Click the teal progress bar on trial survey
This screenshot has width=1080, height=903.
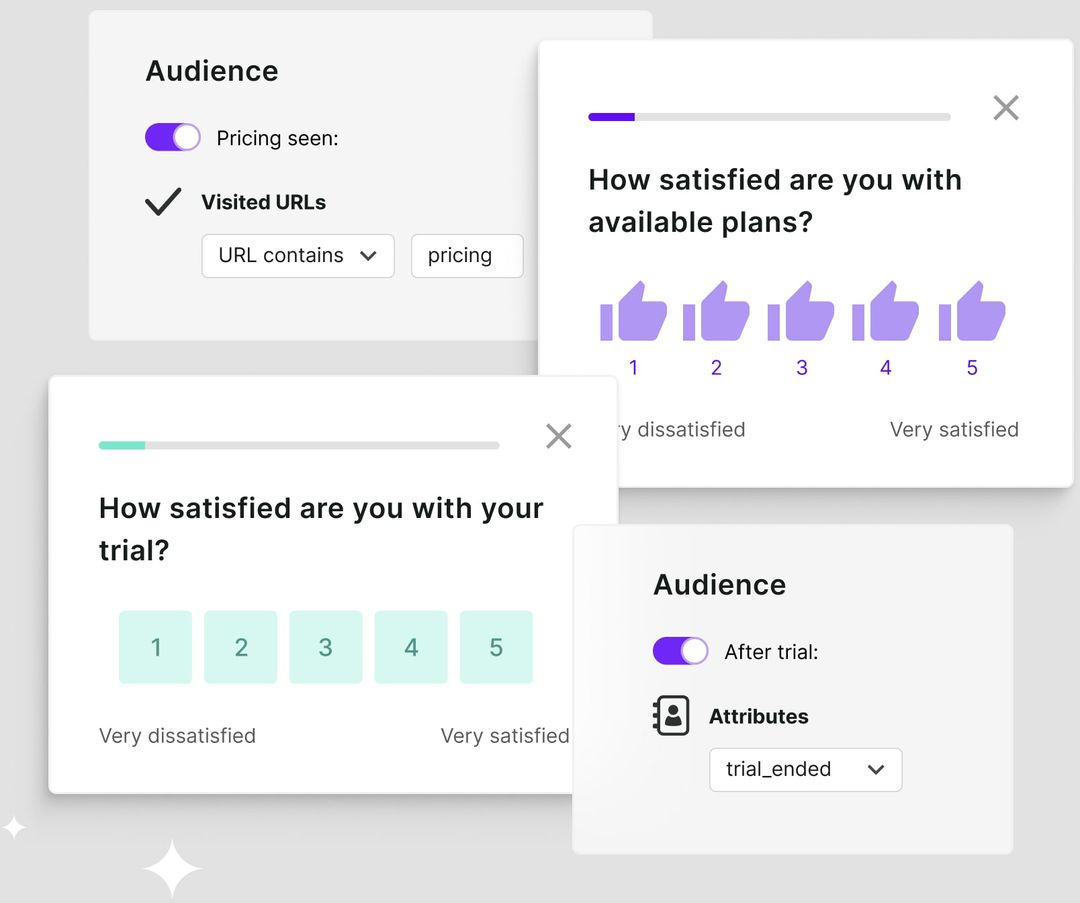120,445
